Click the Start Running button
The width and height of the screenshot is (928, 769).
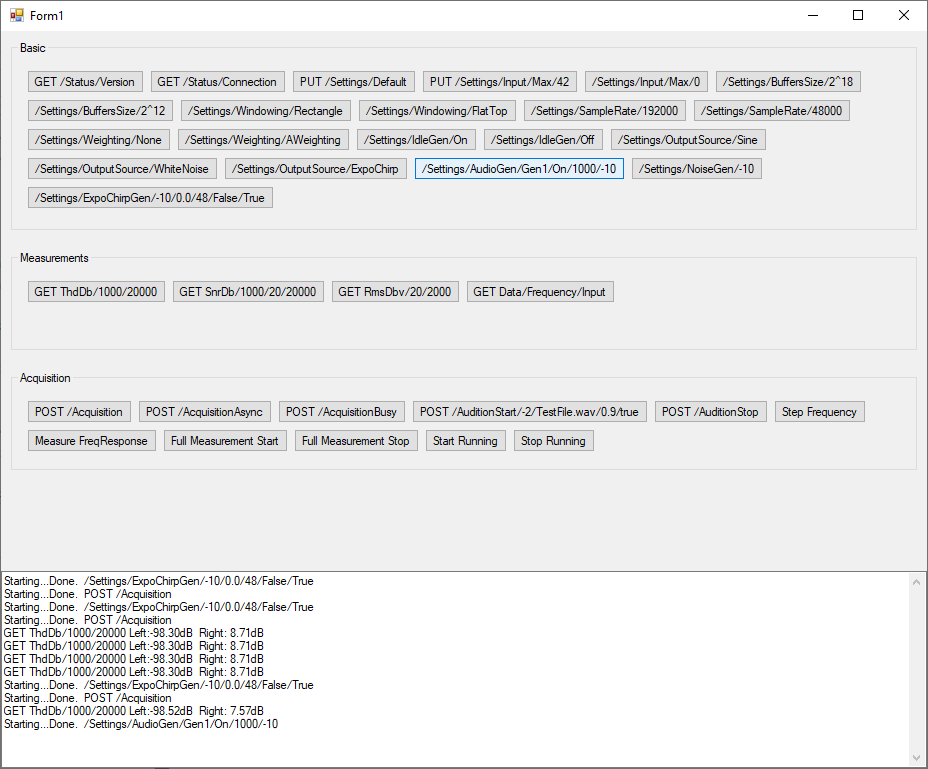pyautogui.click(x=466, y=440)
